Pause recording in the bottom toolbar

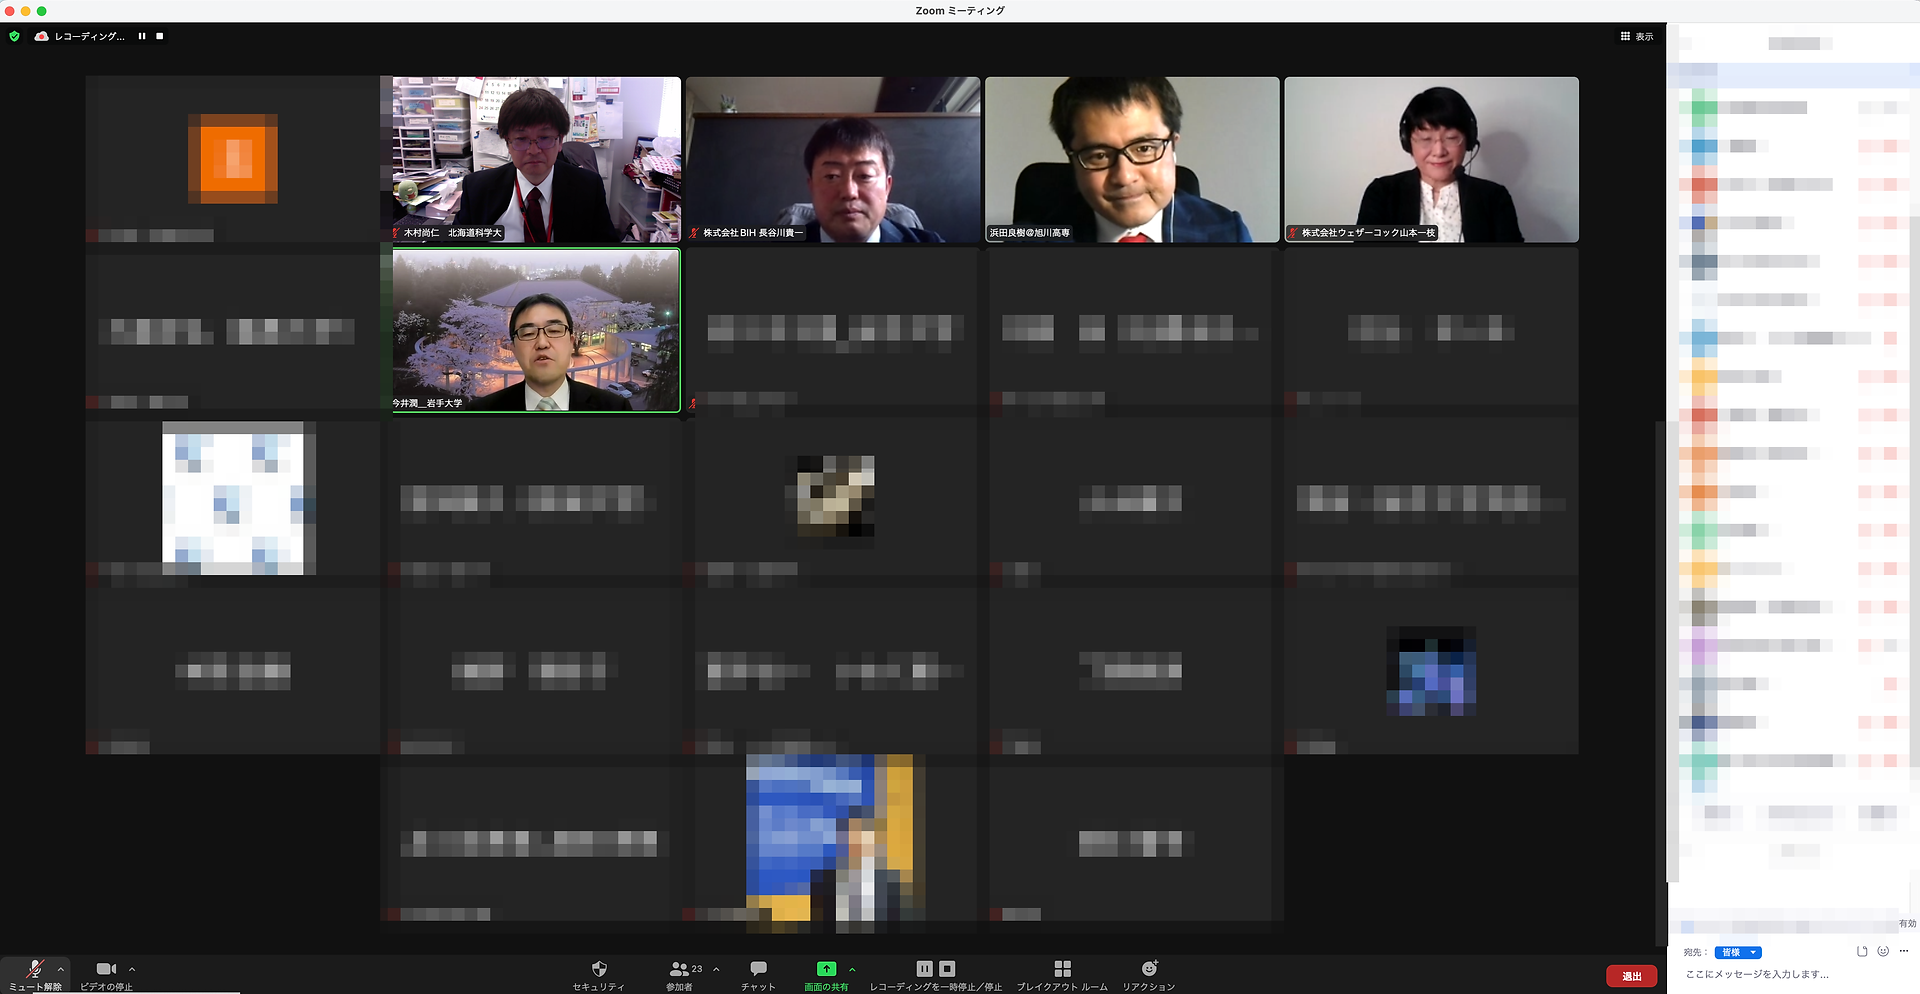pyautogui.click(x=924, y=968)
